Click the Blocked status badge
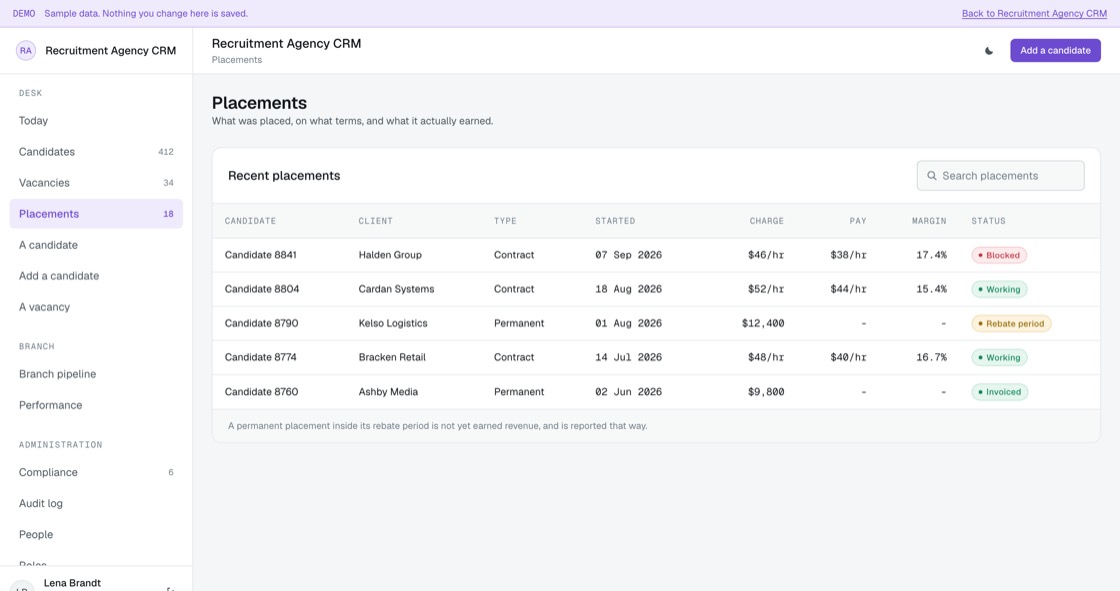The image size is (1120, 591). (x=999, y=255)
